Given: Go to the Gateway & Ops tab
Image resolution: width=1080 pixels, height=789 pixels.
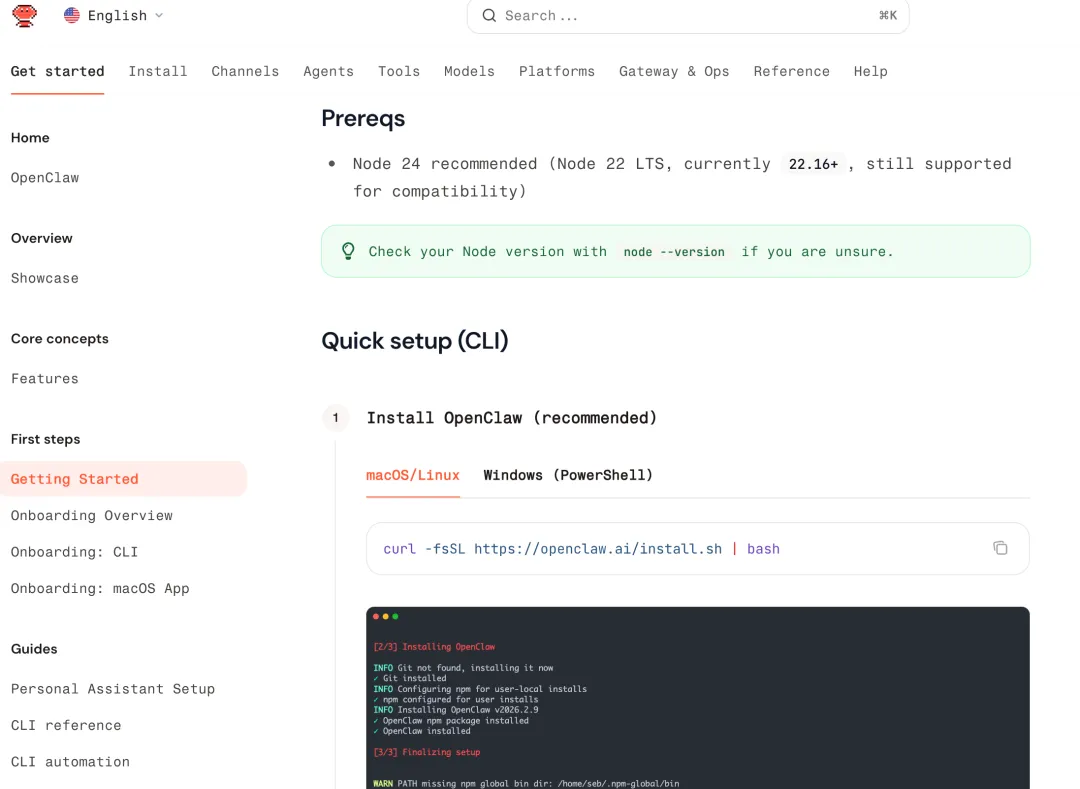Looking at the screenshot, I should [674, 71].
